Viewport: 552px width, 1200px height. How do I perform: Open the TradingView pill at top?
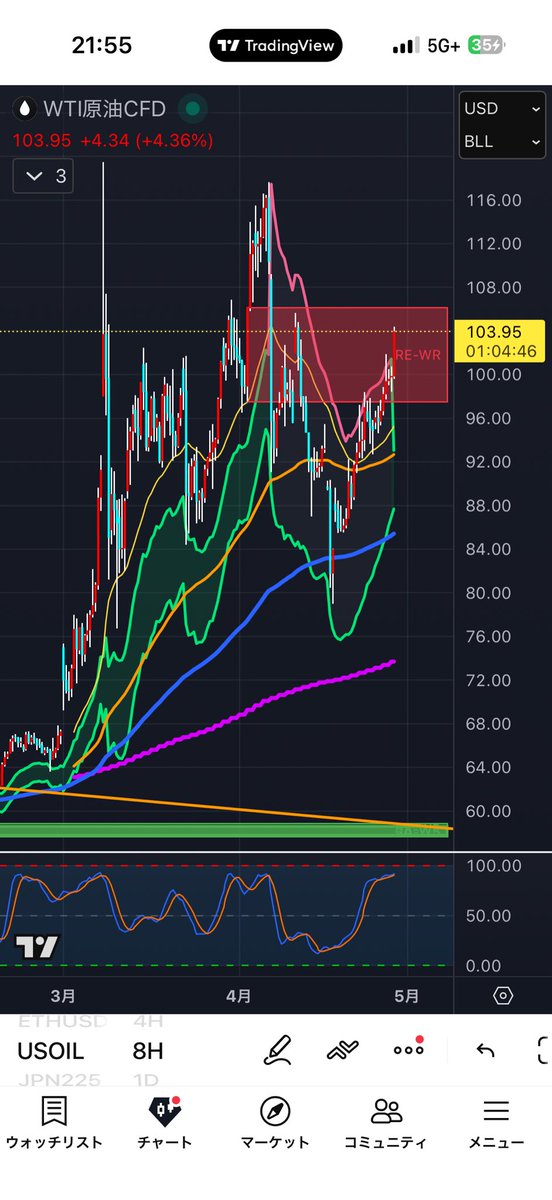click(x=276, y=46)
